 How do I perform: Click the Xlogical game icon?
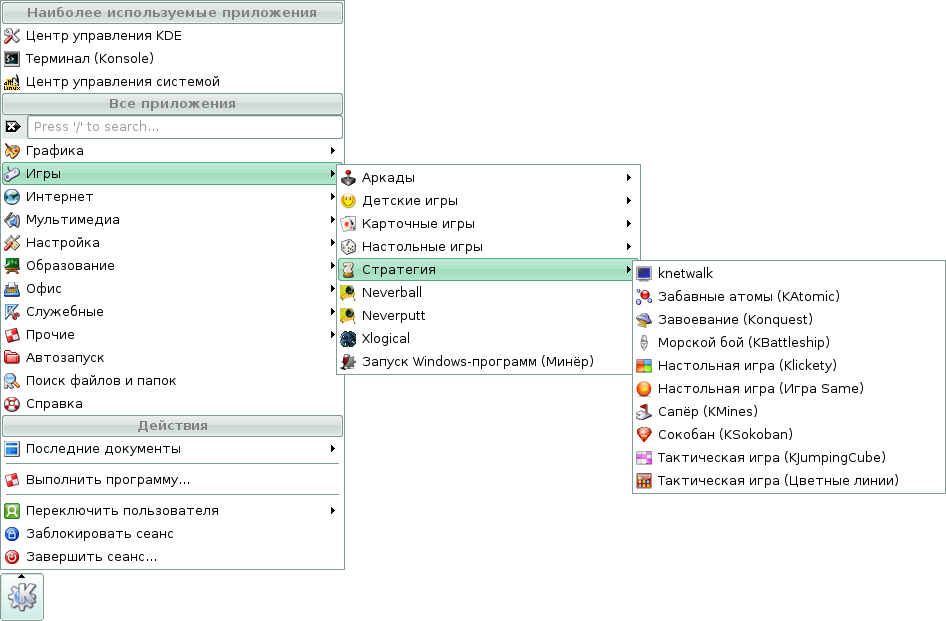point(348,339)
